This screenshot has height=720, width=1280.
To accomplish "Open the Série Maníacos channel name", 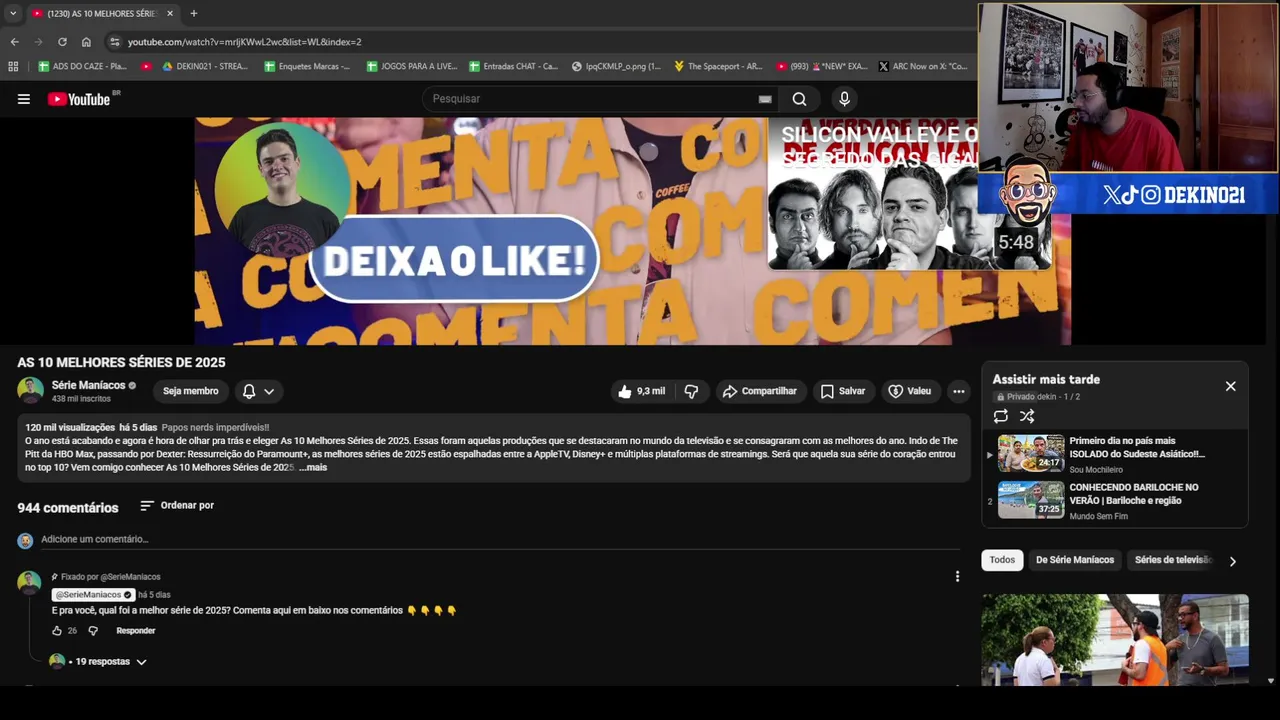I will click(x=88, y=385).
